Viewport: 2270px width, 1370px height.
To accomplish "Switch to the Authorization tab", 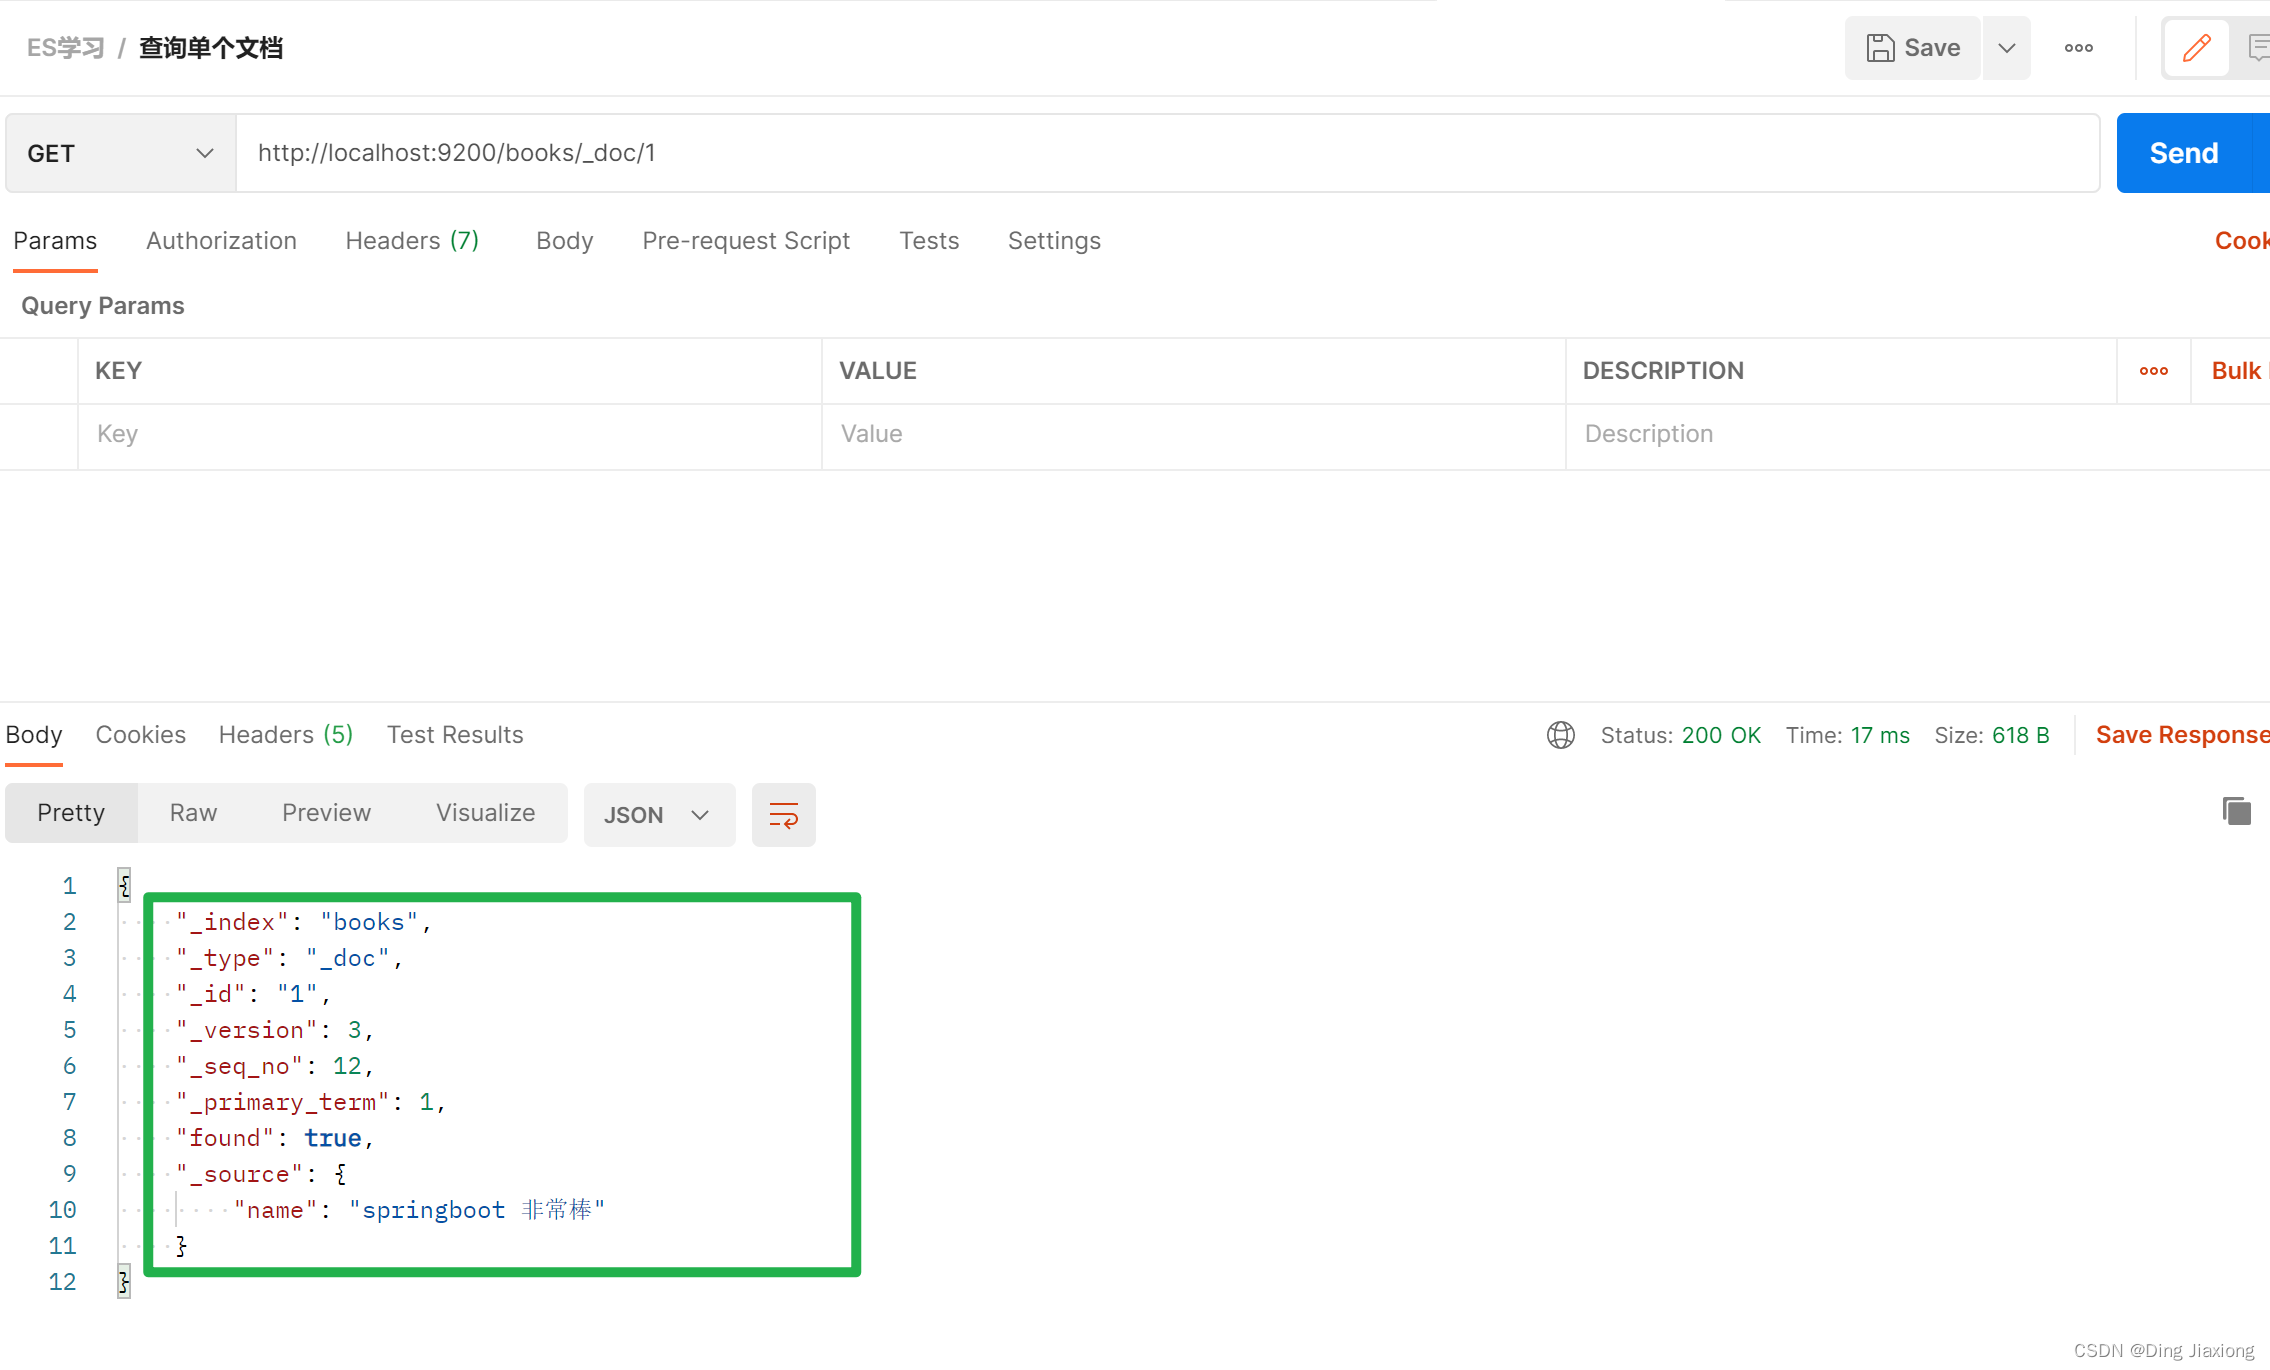I will click(221, 240).
